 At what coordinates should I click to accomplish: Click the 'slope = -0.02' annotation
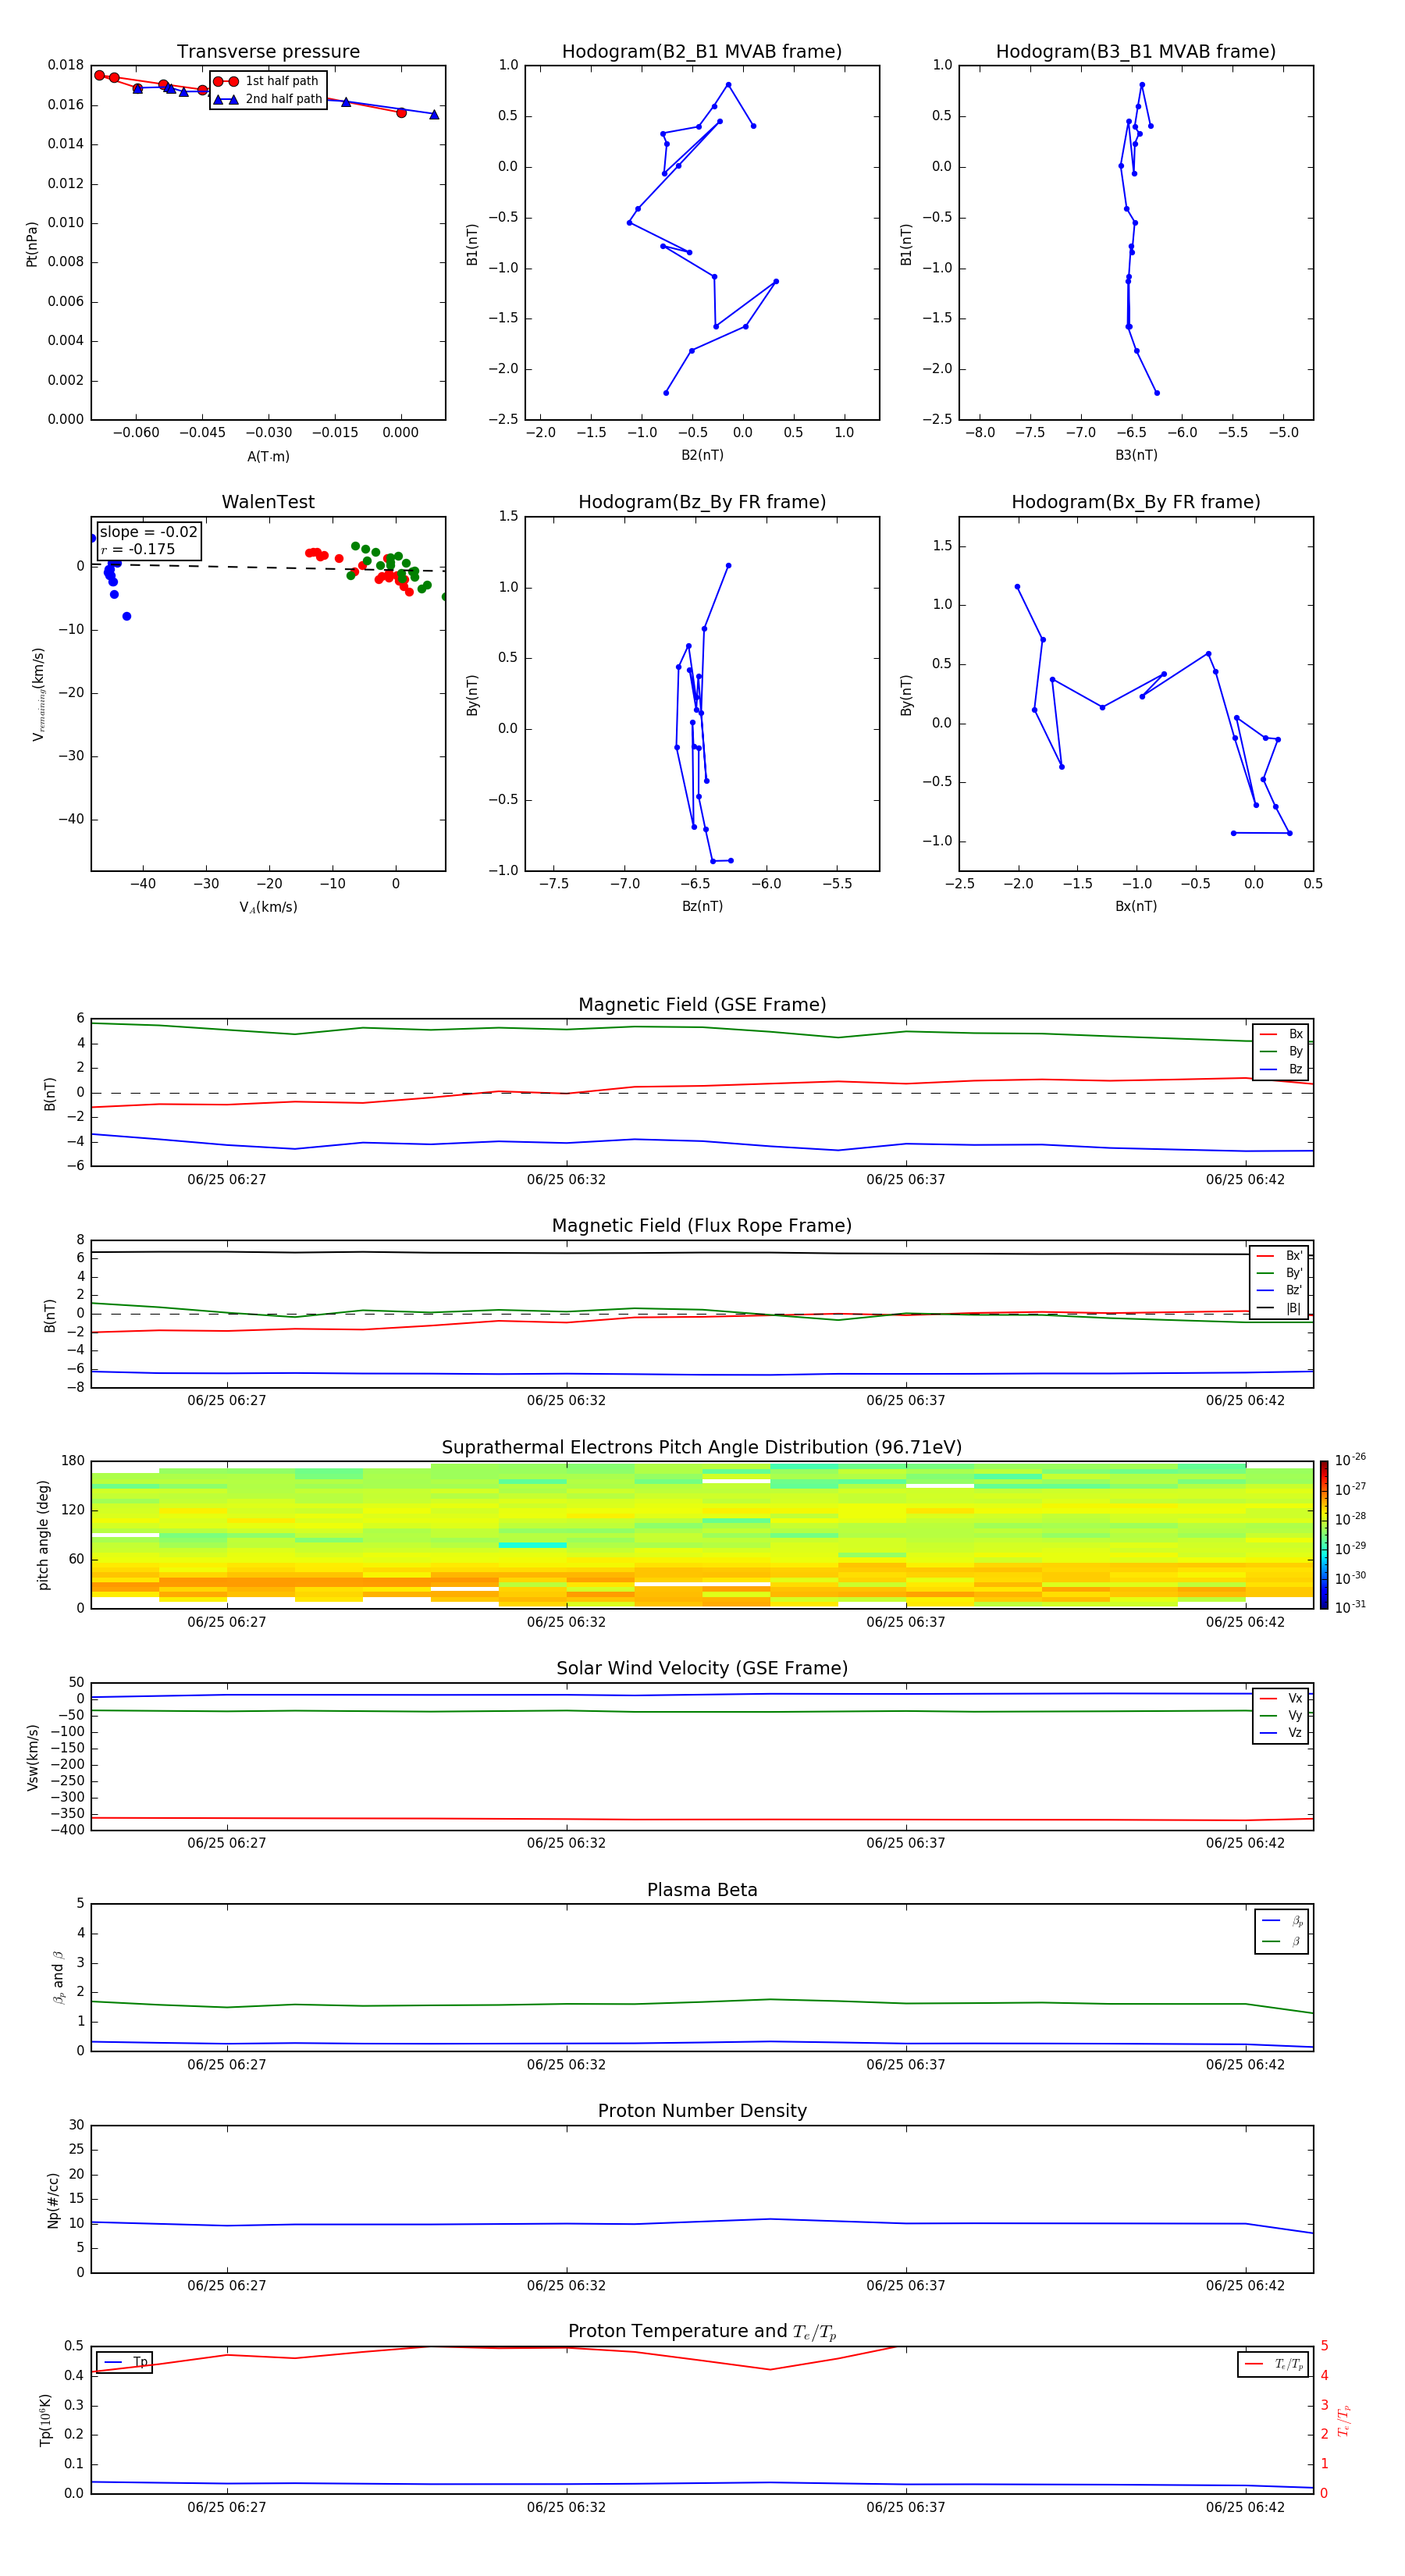click(x=149, y=532)
